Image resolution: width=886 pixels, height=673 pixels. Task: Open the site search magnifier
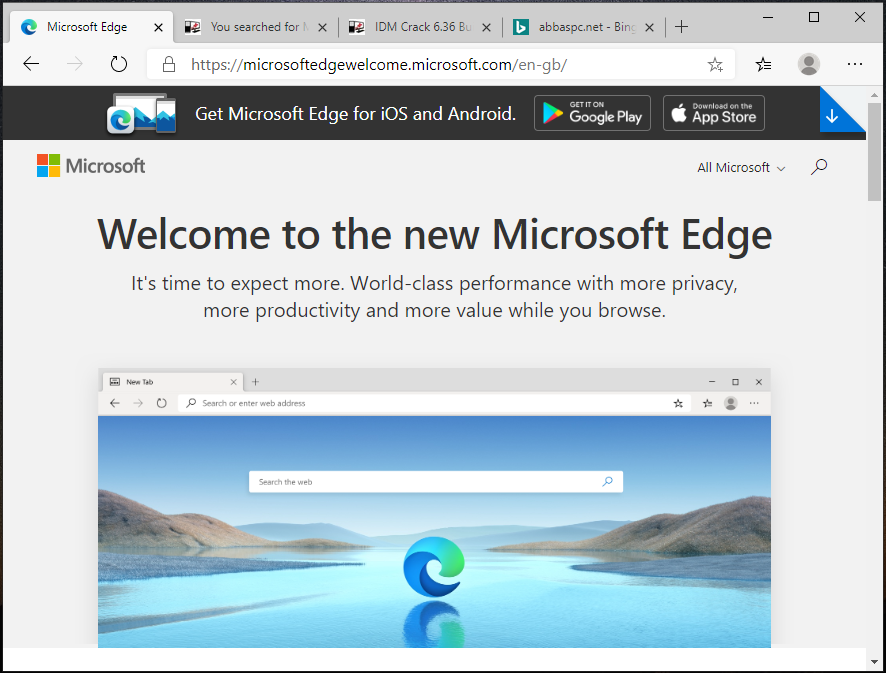coord(819,167)
